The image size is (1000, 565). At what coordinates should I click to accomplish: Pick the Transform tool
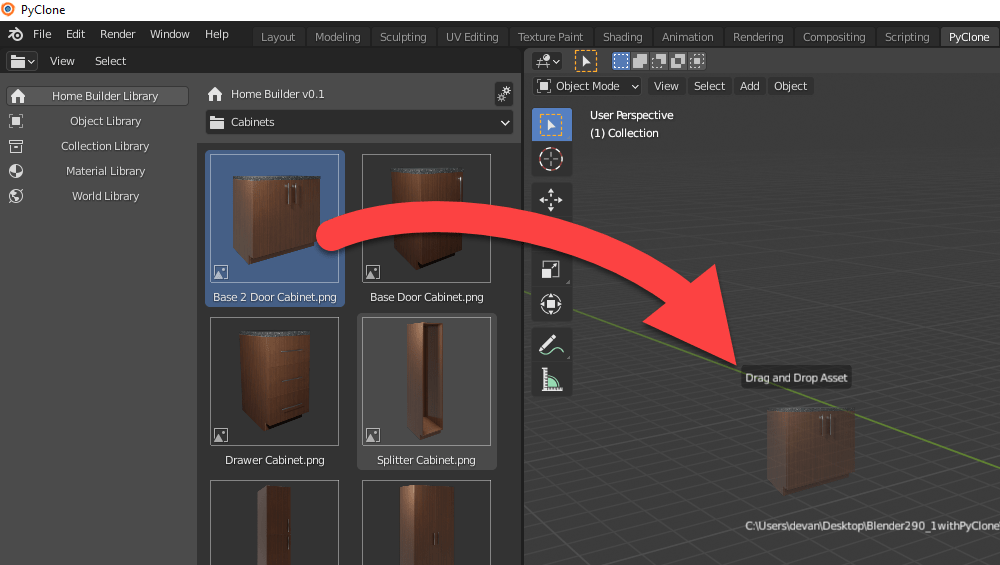[x=551, y=304]
